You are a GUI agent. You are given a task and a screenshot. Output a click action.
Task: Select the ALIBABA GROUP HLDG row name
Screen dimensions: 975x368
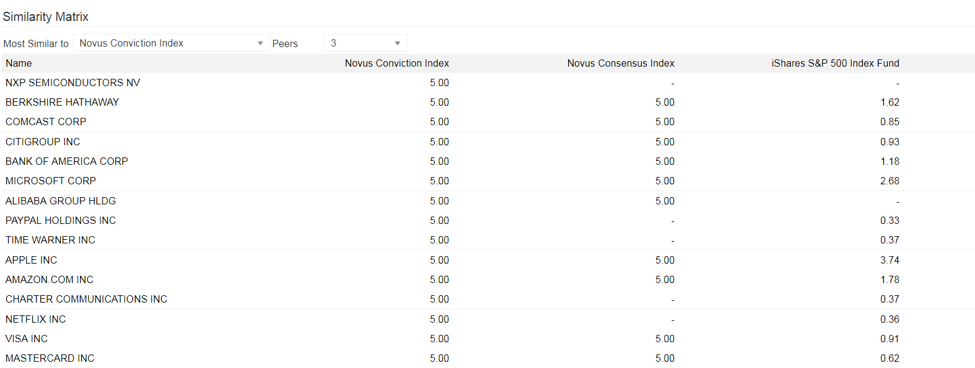tap(60, 201)
